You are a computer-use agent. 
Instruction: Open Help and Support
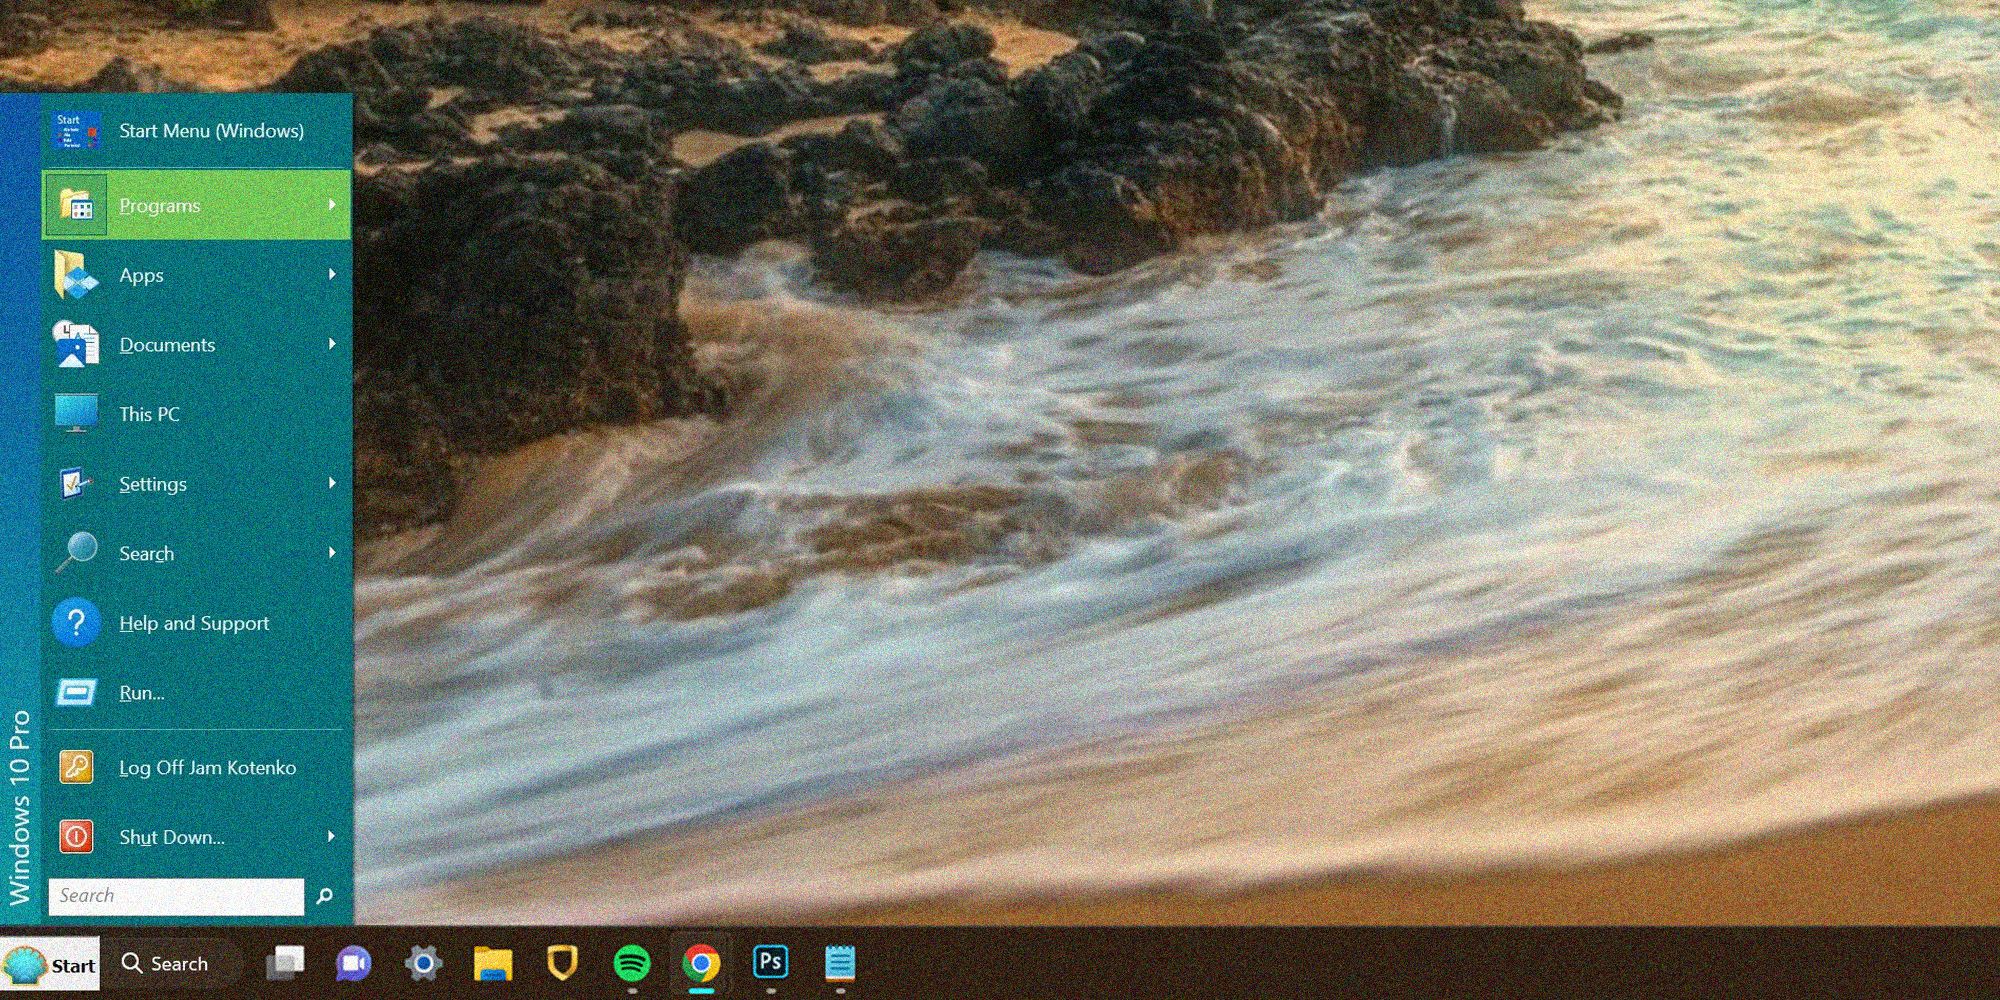coord(194,623)
